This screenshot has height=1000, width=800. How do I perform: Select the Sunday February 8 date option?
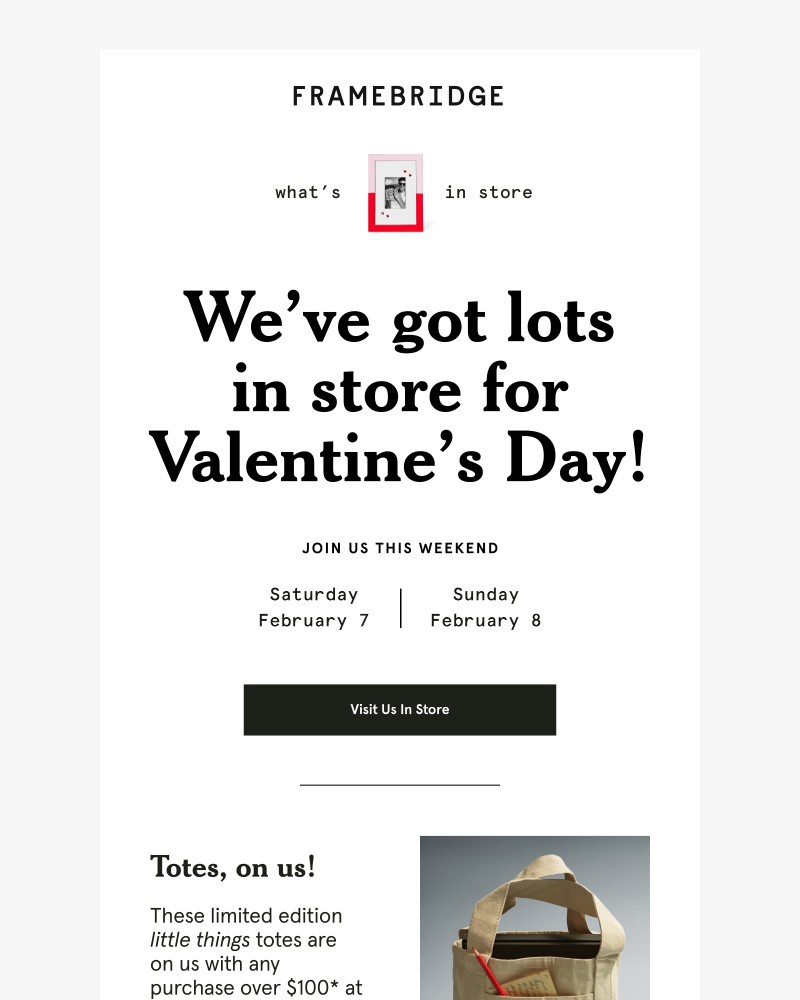click(486, 607)
